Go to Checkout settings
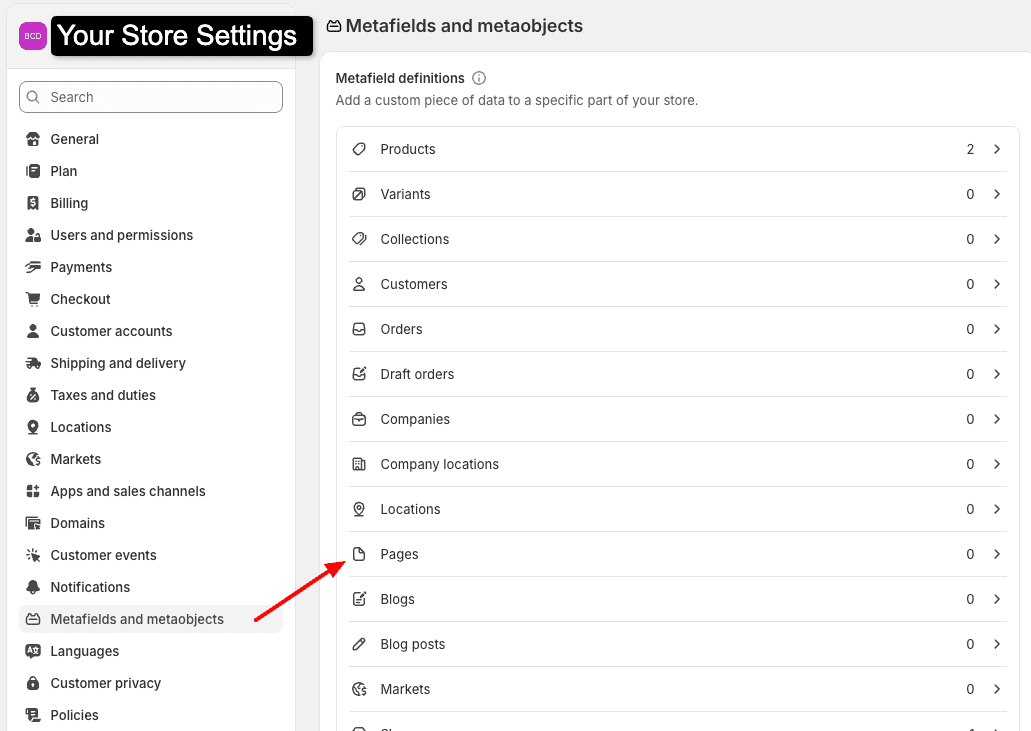This screenshot has width=1031, height=731. pyautogui.click(x=80, y=299)
